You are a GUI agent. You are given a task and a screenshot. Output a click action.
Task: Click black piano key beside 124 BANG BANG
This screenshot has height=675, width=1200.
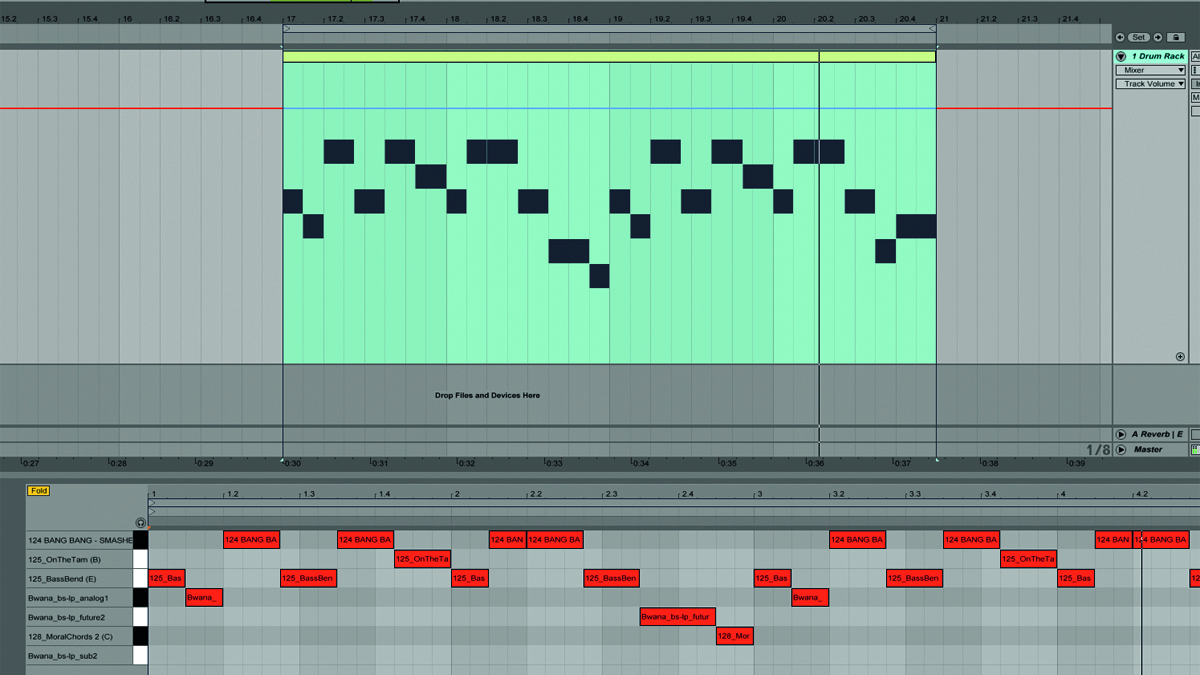tap(140, 540)
